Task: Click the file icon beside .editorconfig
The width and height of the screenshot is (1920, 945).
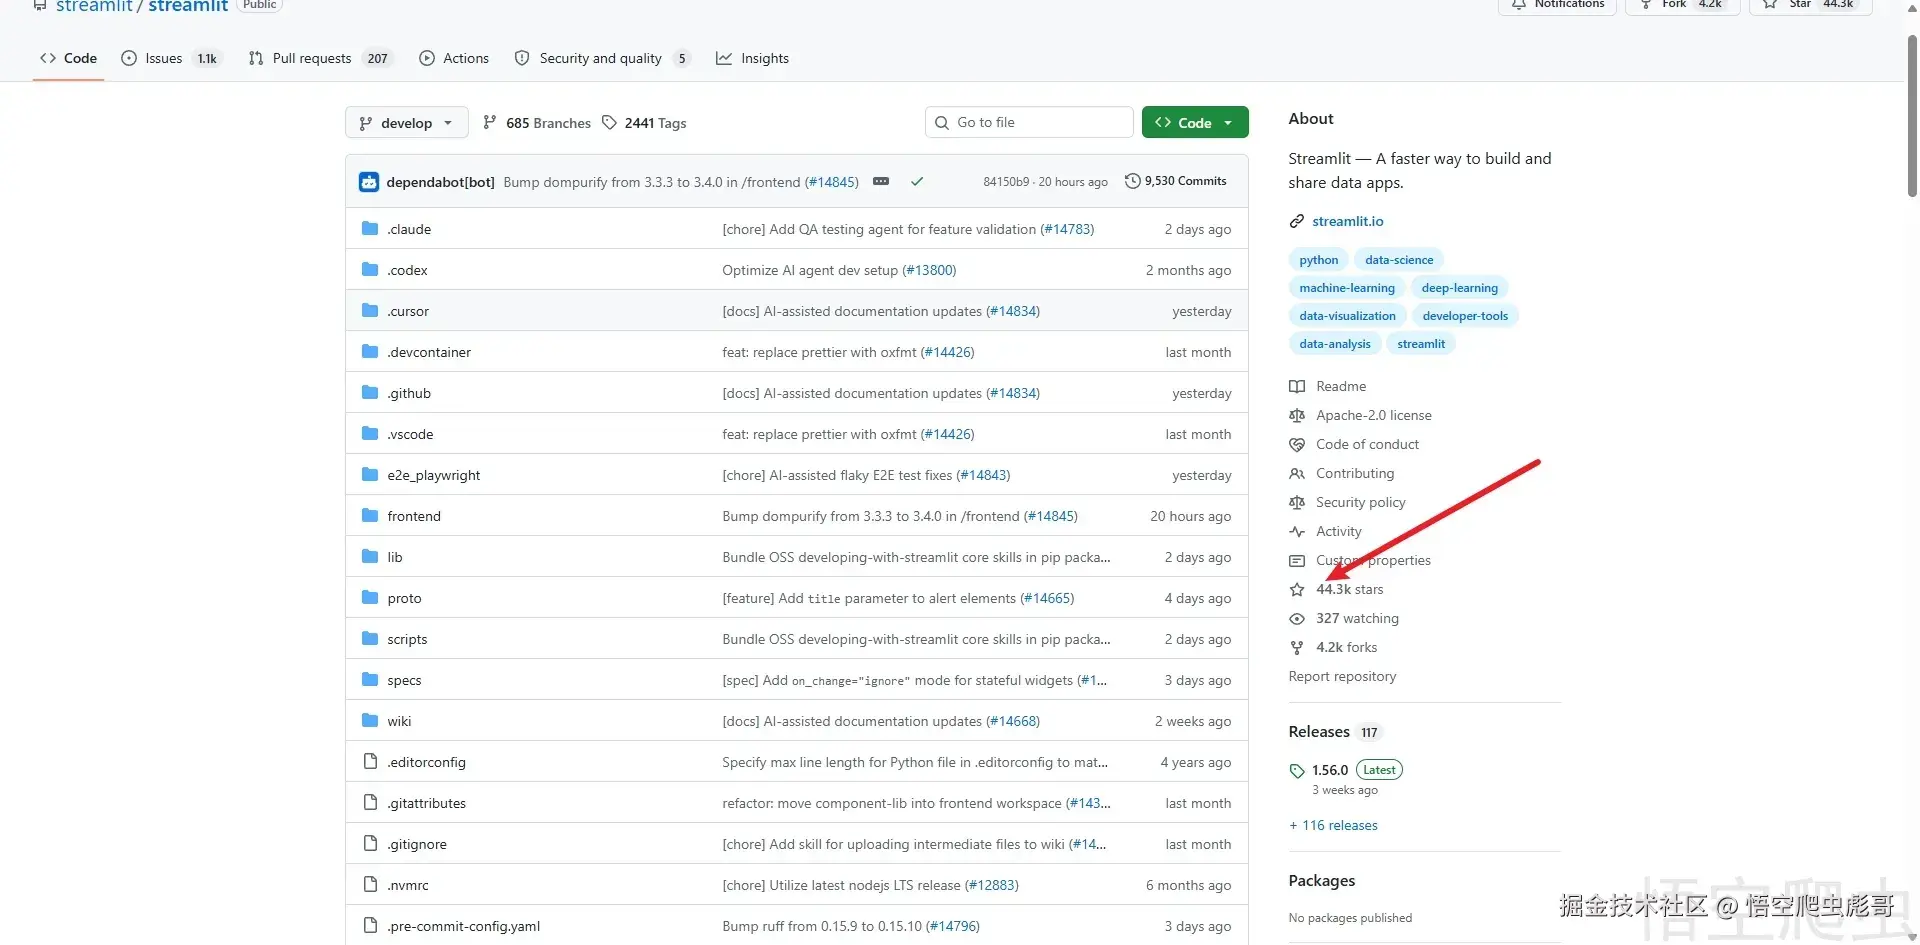Action: (x=370, y=762)
